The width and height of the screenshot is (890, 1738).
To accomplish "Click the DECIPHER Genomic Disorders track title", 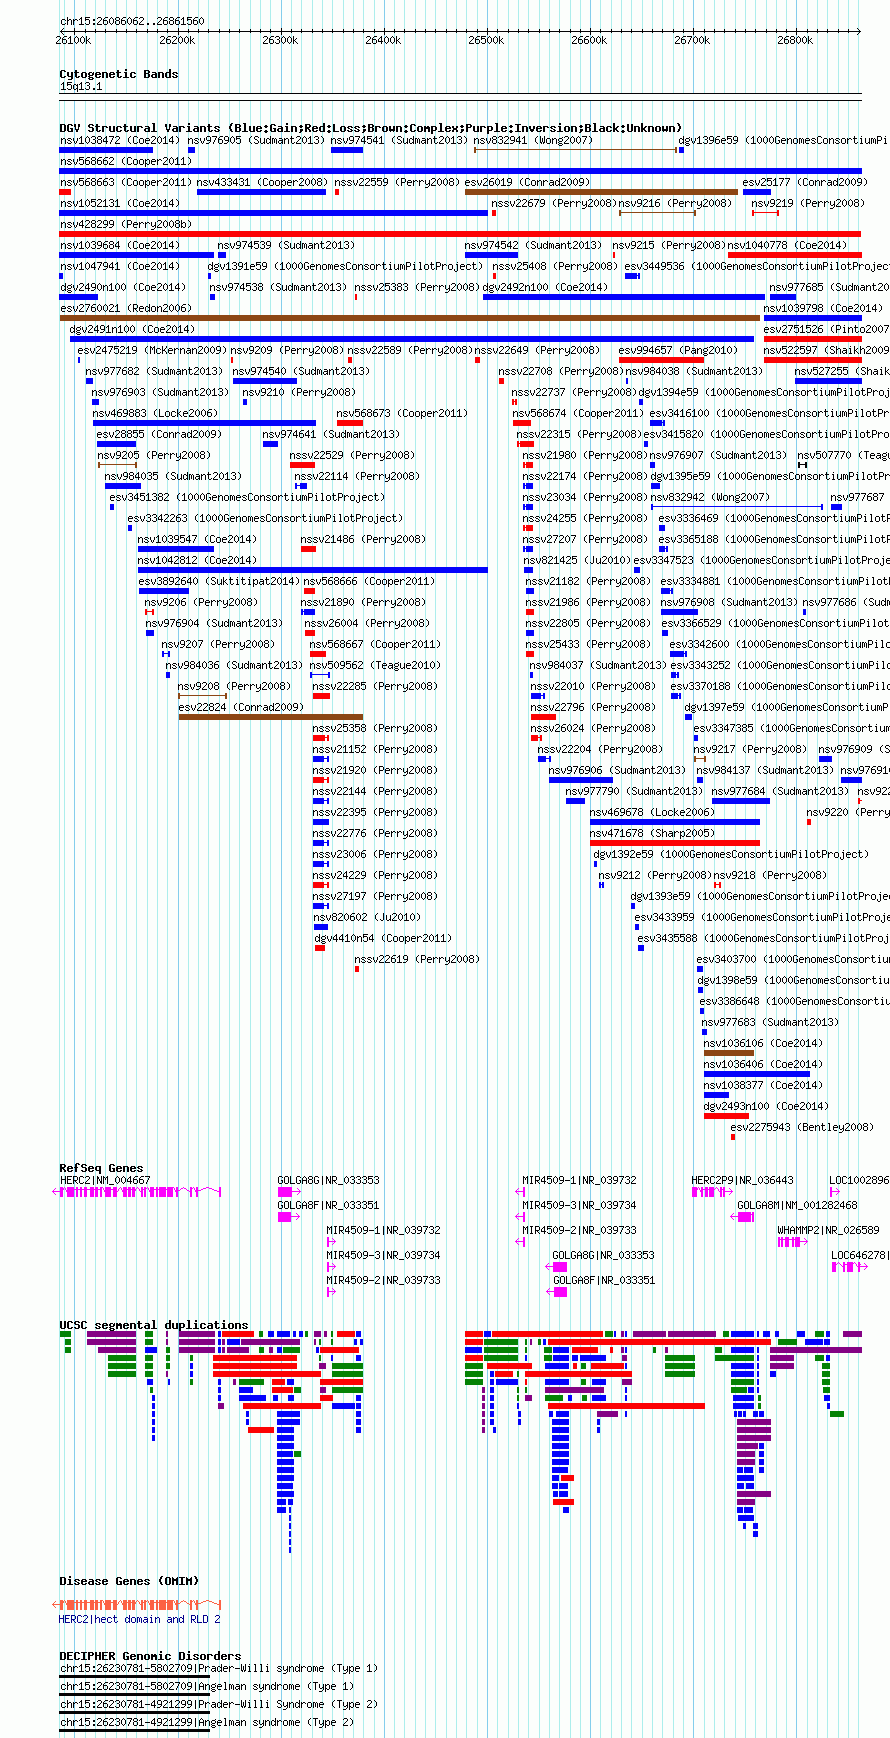I will [x=150, y=1656].
